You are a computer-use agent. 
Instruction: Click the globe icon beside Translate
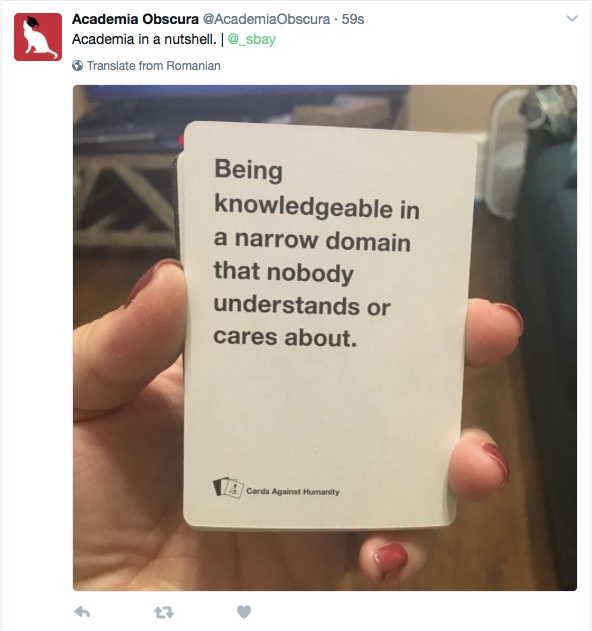click(x=78, y=66)
